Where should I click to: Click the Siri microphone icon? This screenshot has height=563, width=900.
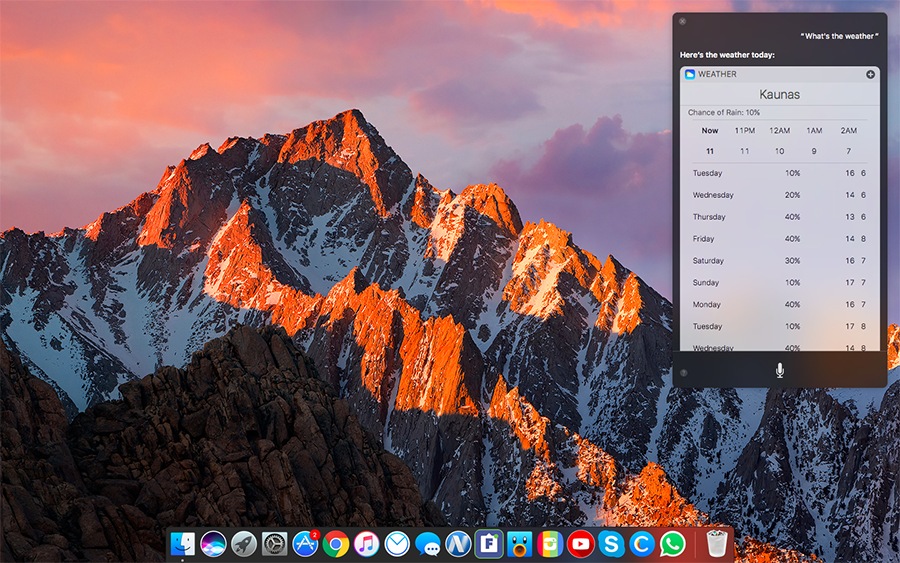point(779,371)
